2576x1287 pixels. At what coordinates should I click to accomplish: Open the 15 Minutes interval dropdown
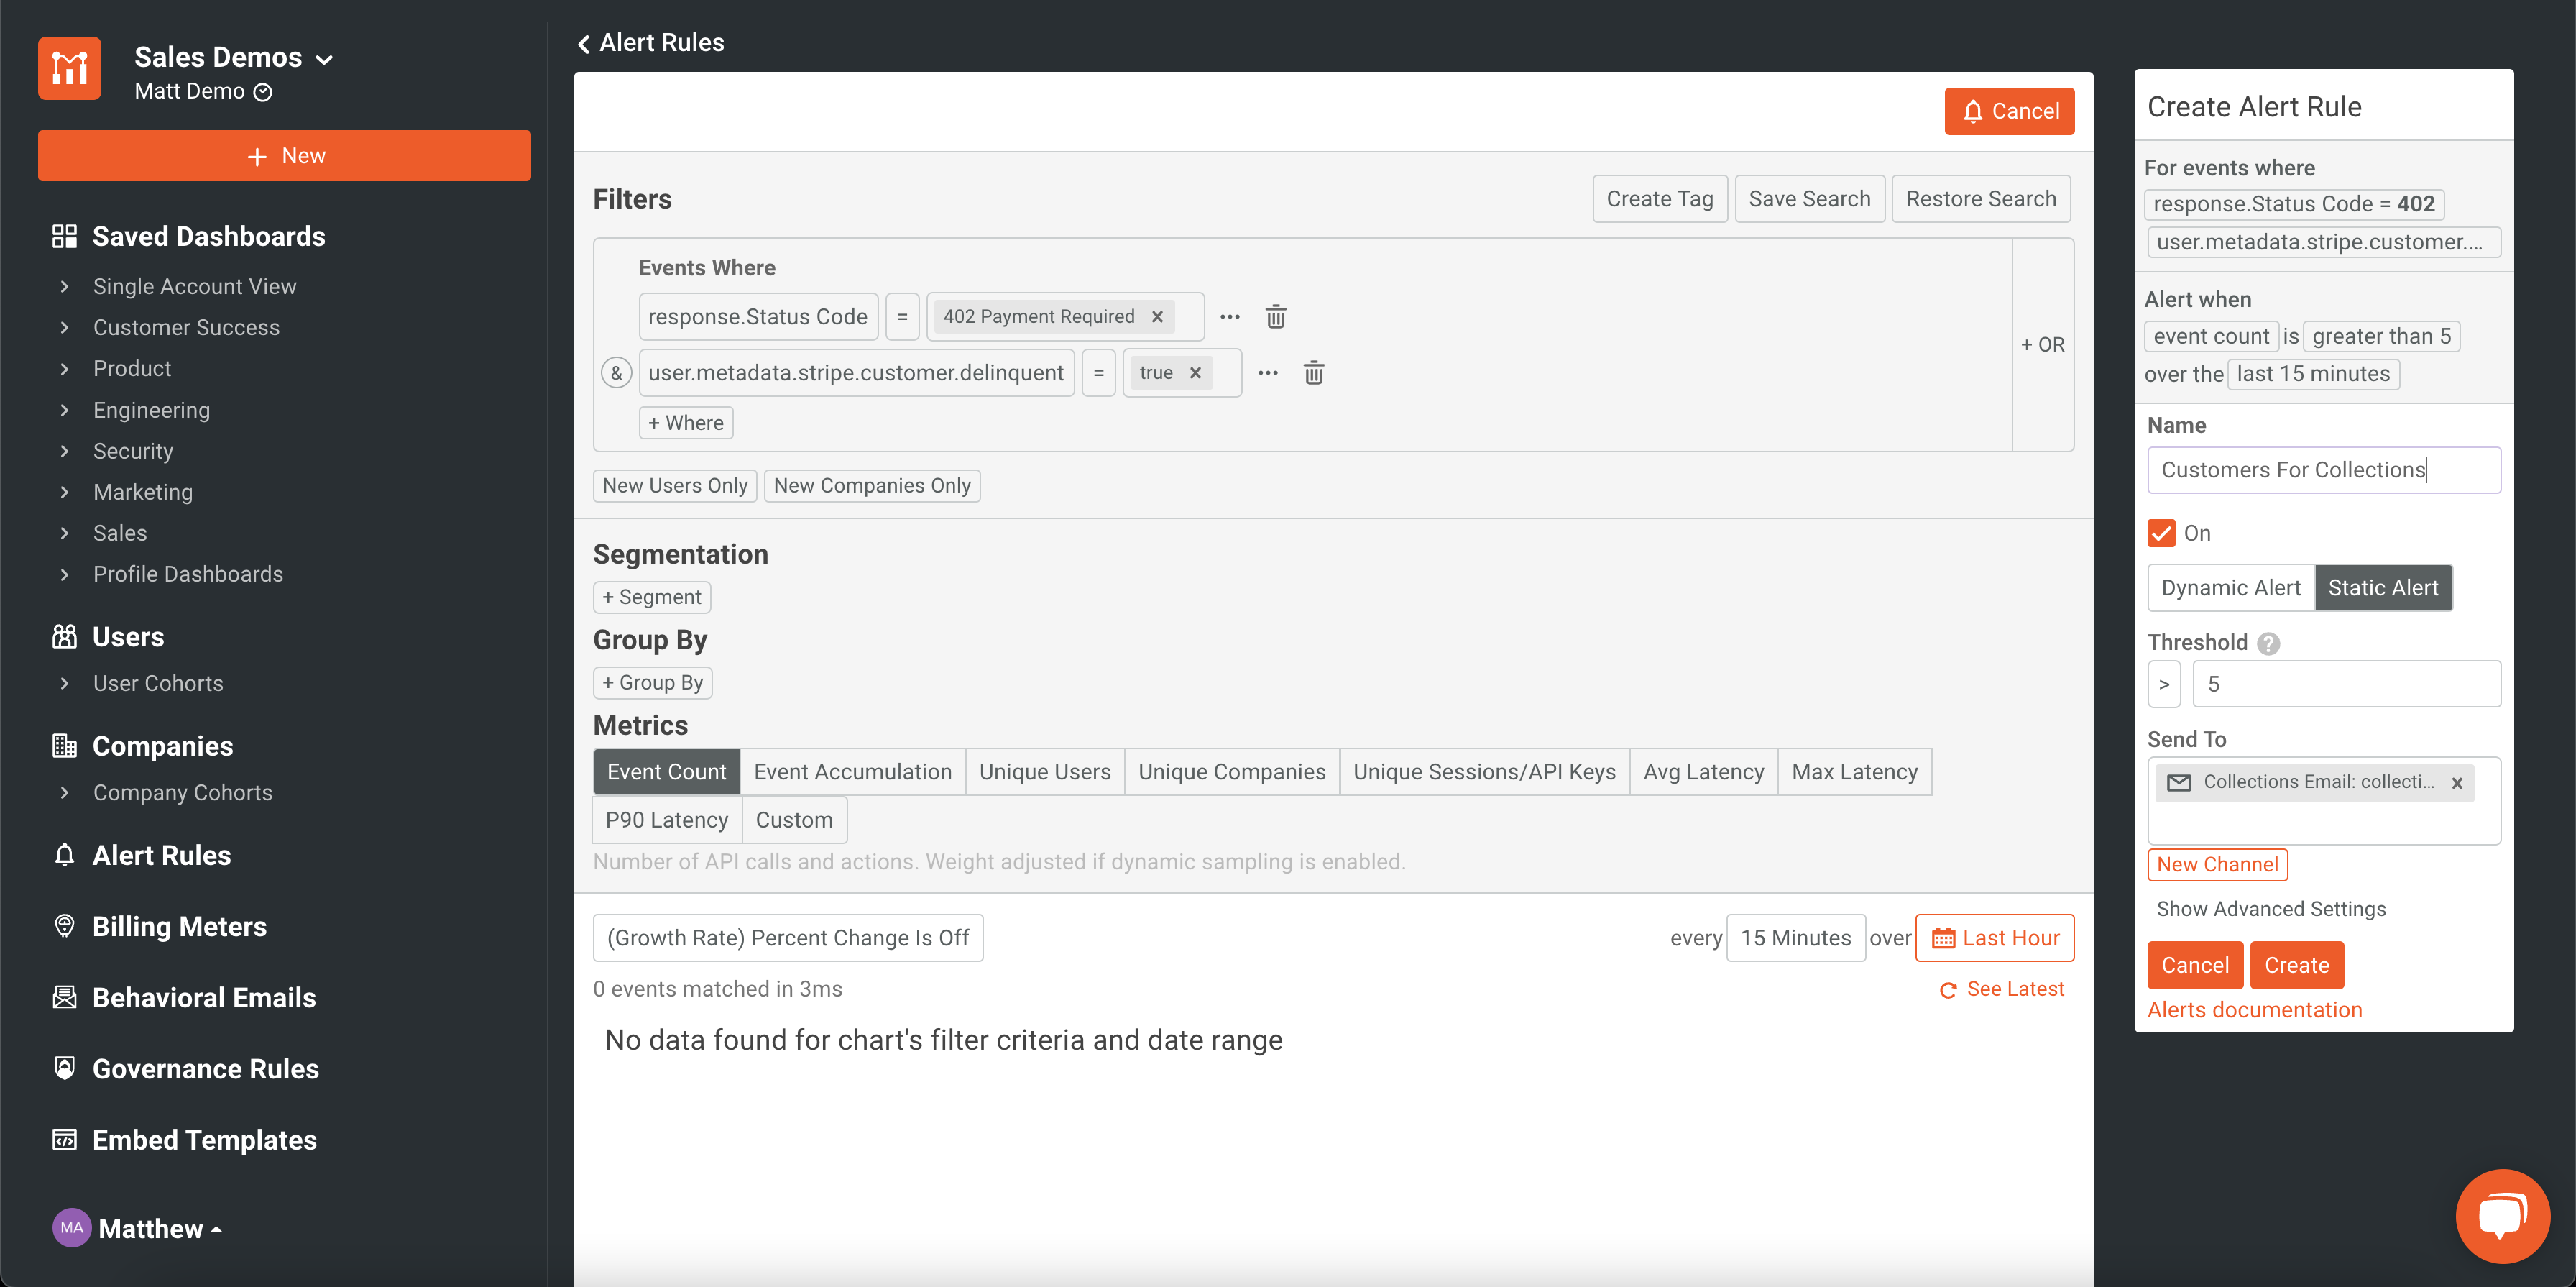[1795, 938]
